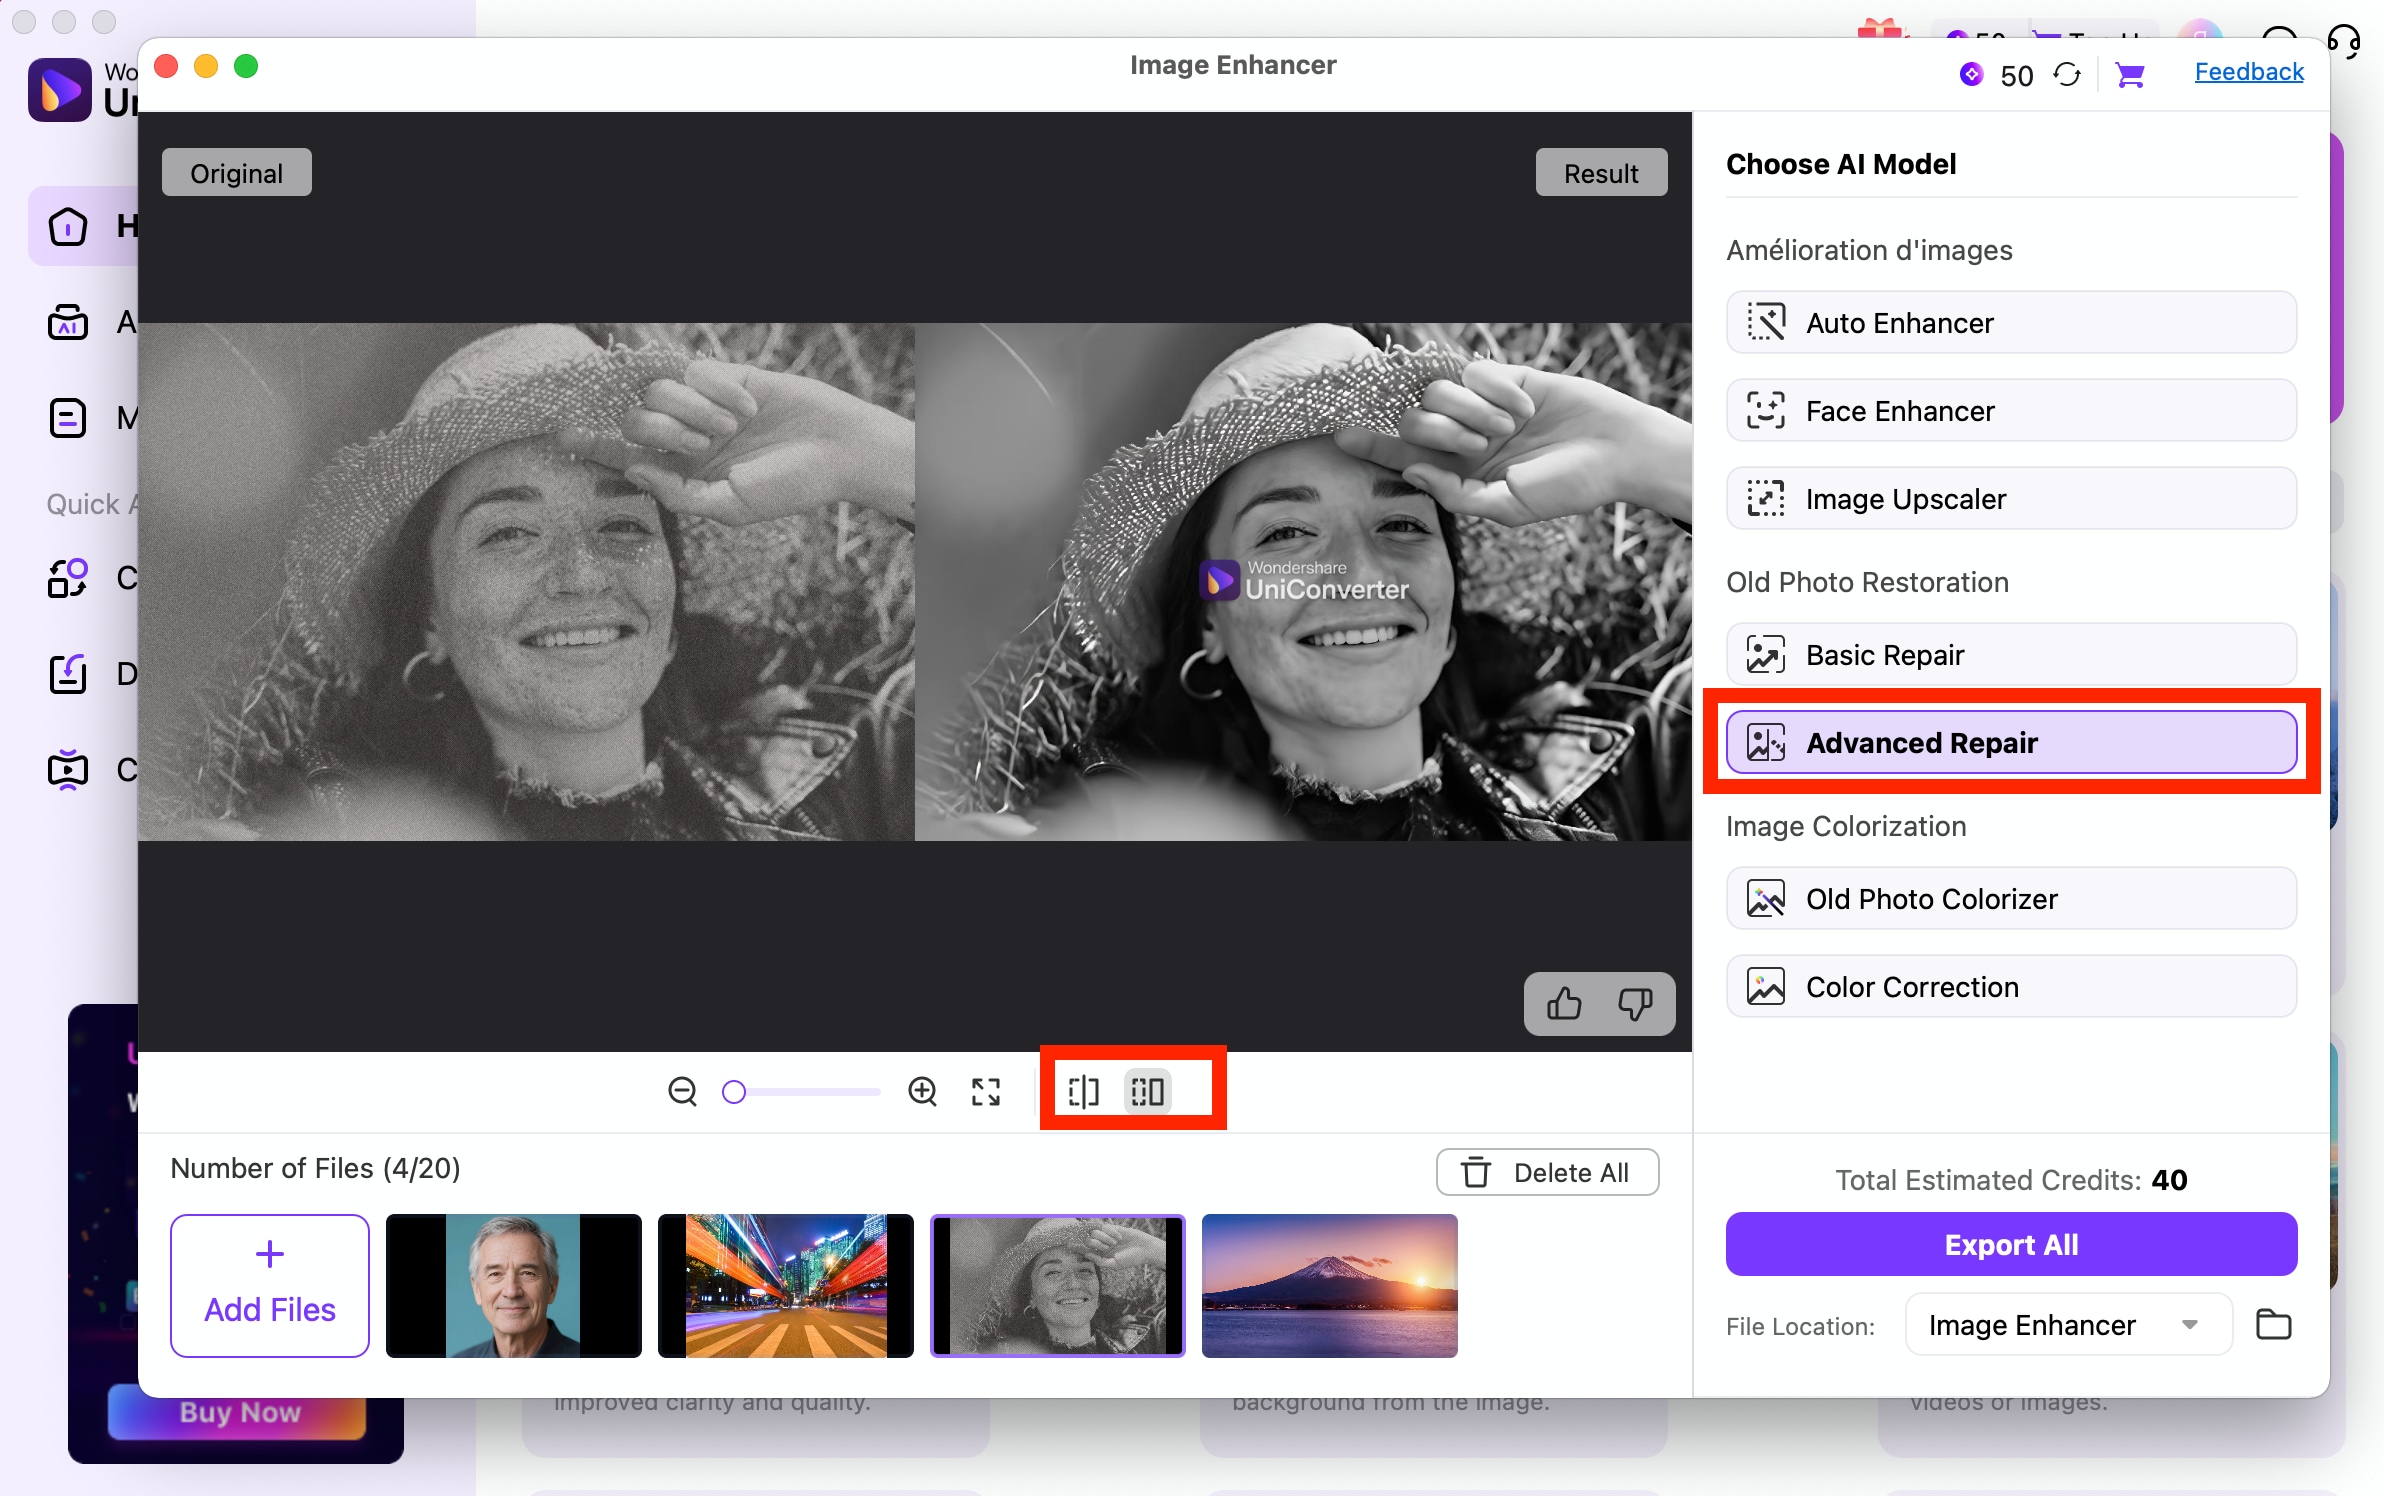Open the File Location dropdown

tap(2067, 1324)
